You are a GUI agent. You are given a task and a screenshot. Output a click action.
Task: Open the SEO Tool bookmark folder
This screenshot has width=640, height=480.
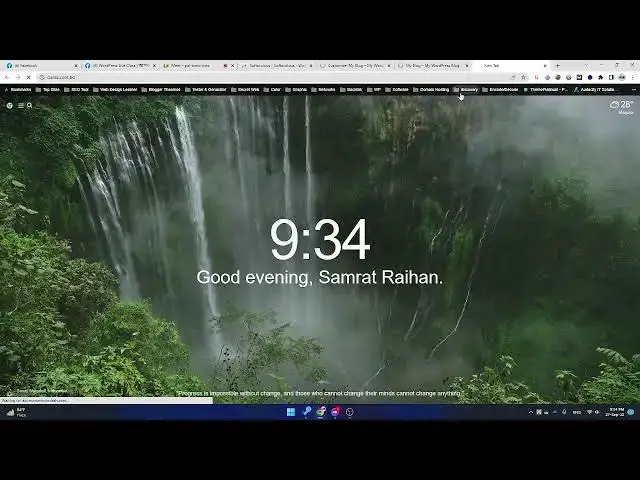pos(76,89)
